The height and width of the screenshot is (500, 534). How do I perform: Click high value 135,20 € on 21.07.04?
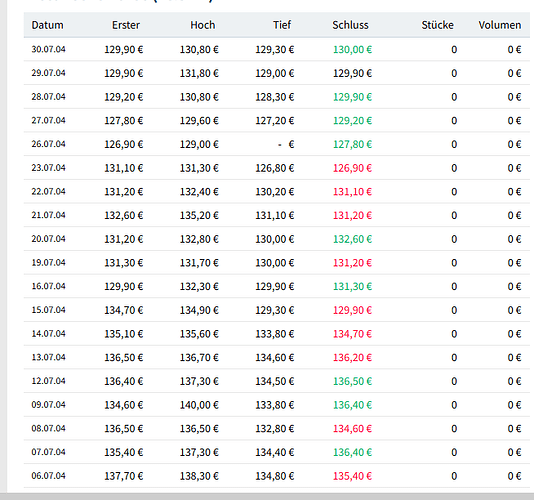199,216
